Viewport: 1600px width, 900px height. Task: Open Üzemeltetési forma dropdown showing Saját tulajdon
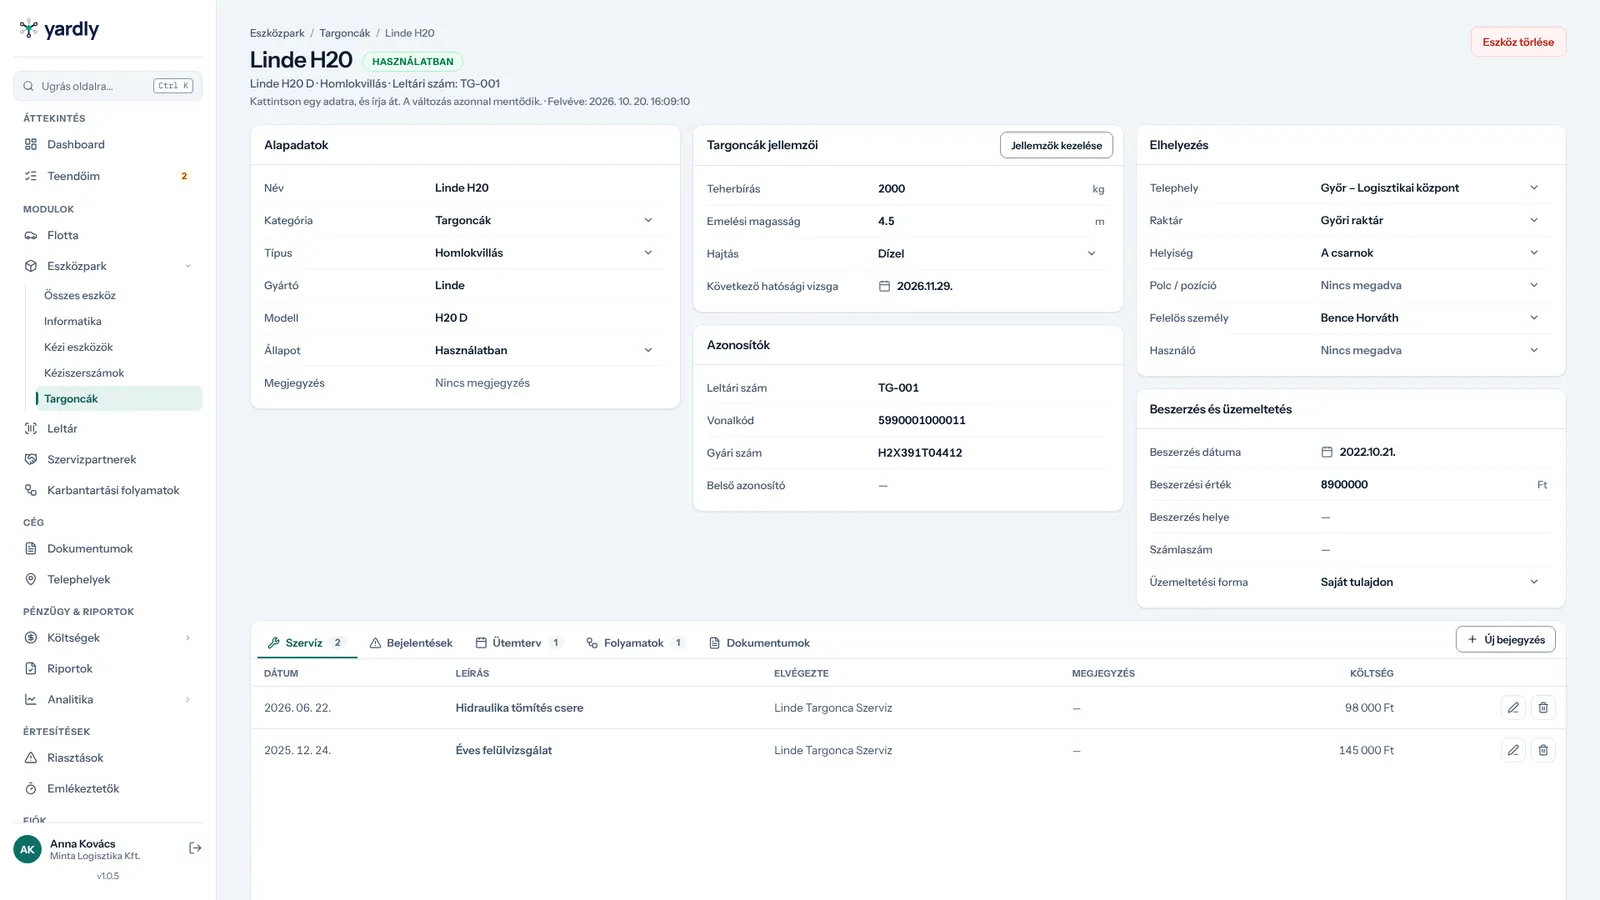pos(1432,582)
